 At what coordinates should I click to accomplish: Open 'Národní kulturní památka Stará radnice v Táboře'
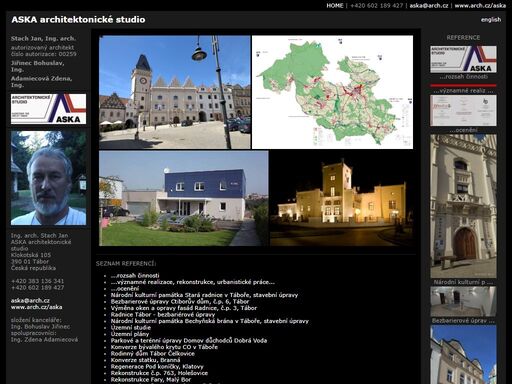204,295
